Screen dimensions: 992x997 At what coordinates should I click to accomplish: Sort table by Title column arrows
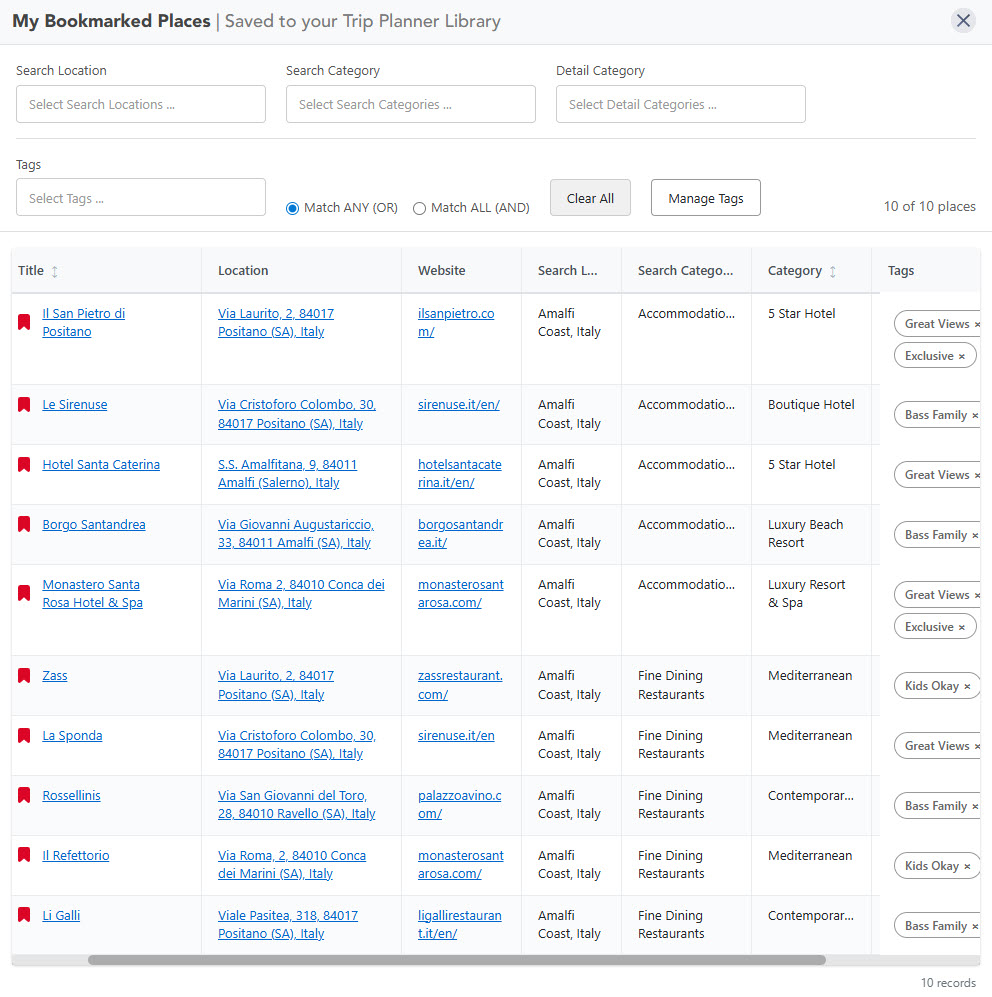55,271
